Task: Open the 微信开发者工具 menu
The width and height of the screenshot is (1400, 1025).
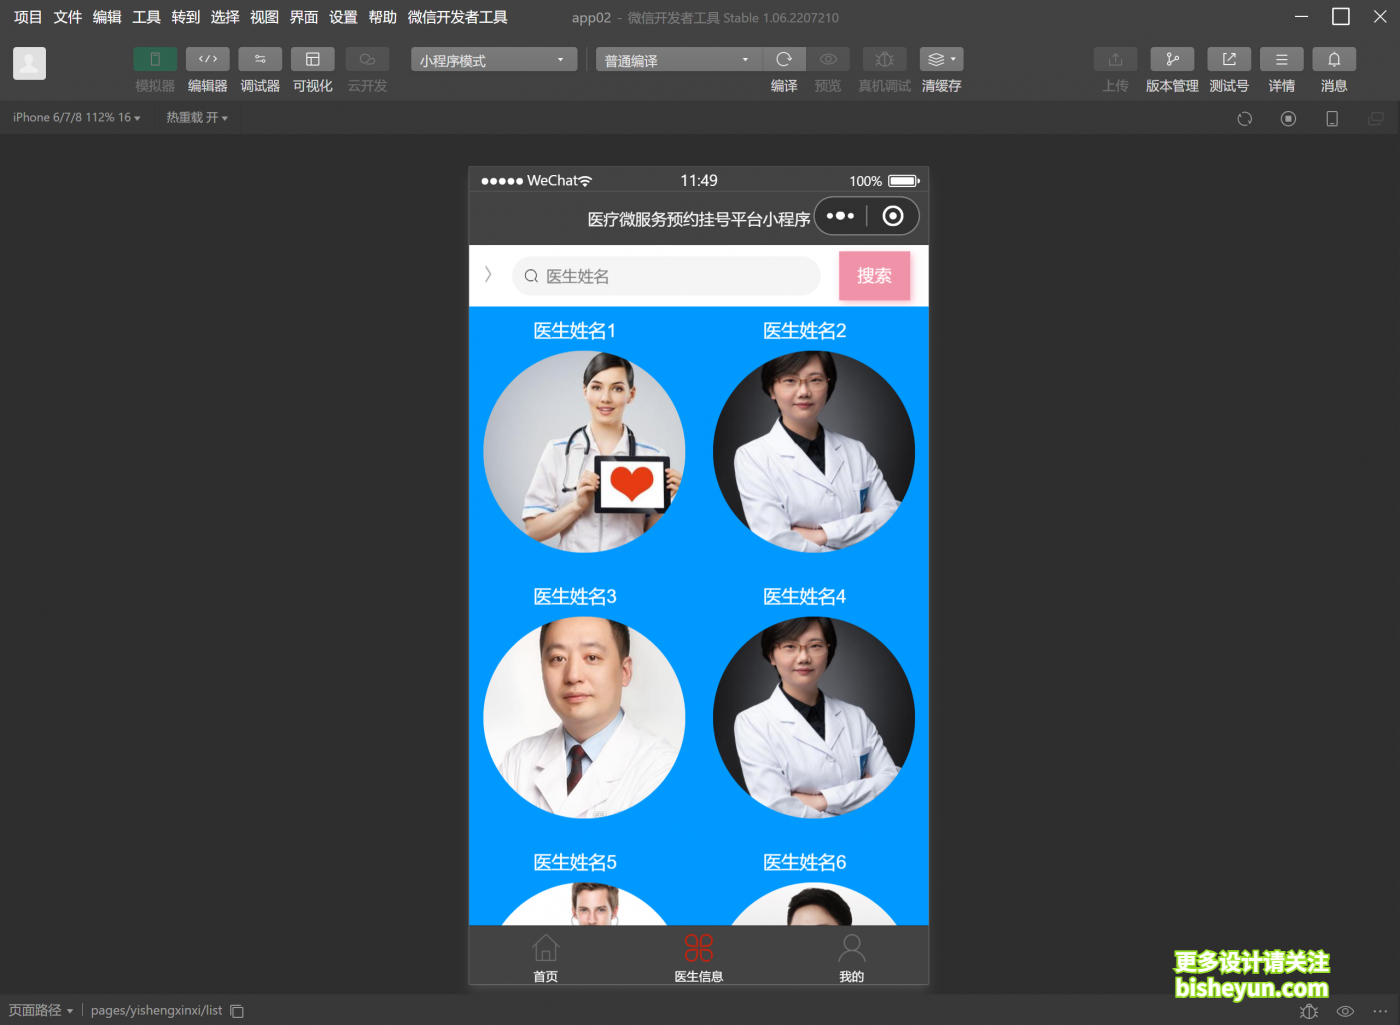Action: tap(458, 17)
